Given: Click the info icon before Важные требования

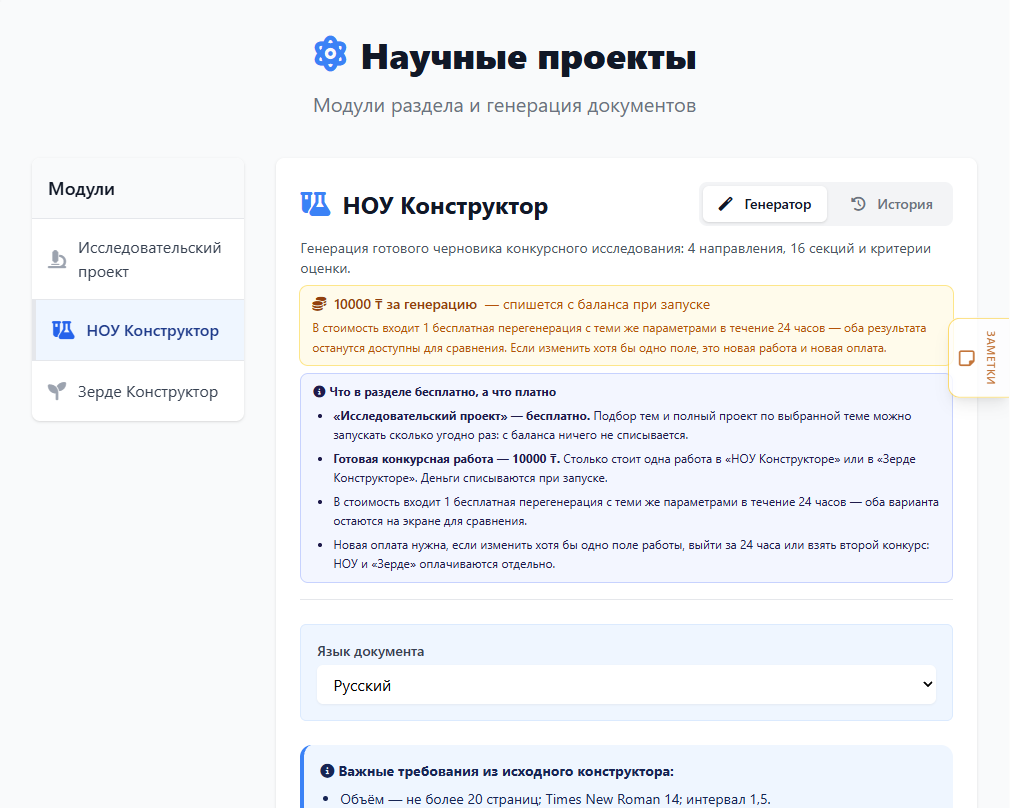Looking at the screenshot, I should point(327,771).
